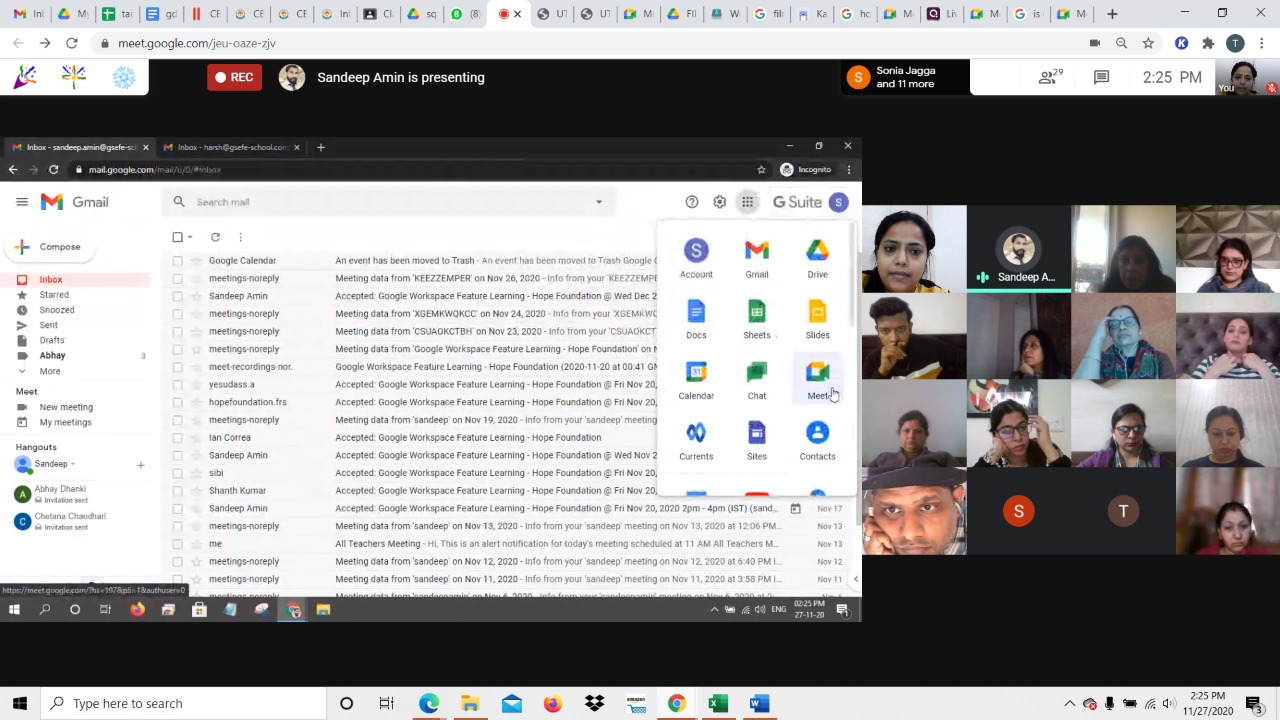This screenshot has width=1280, height=720.
Task: Open Slides from the Google apps panel
Action: point(817,319)
